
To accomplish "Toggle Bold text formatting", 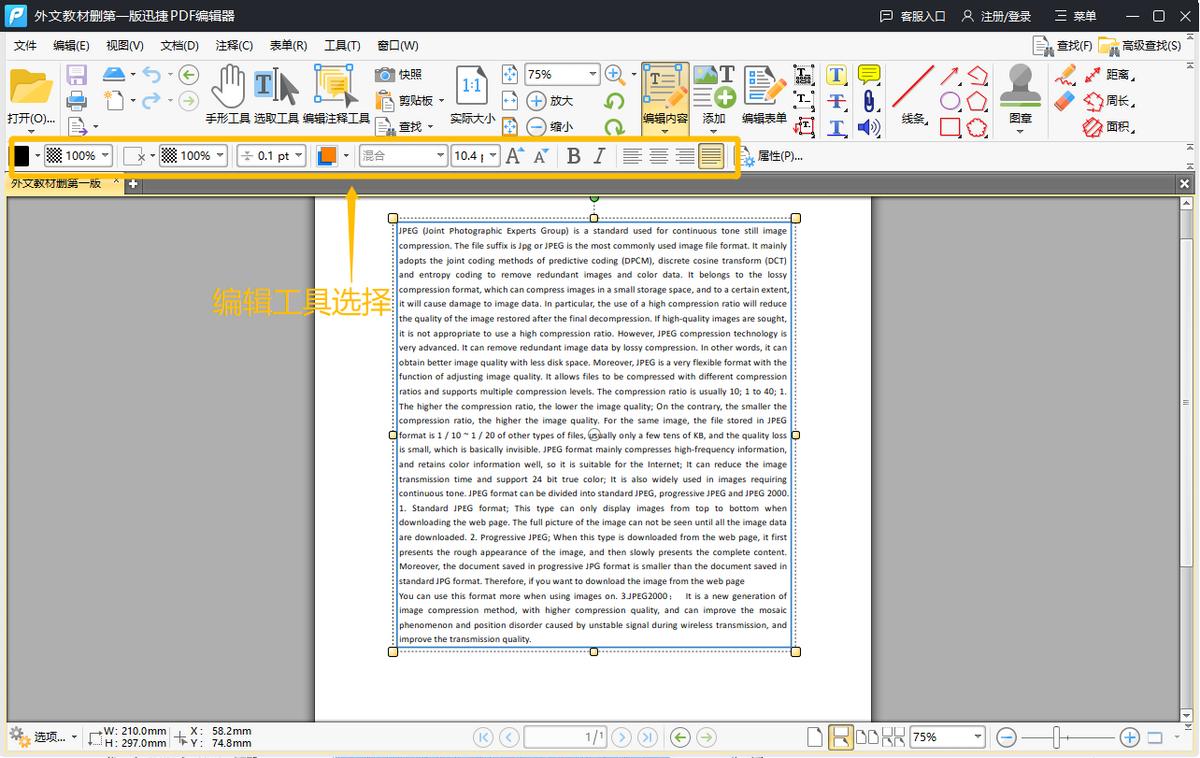I will coord(573,156).
